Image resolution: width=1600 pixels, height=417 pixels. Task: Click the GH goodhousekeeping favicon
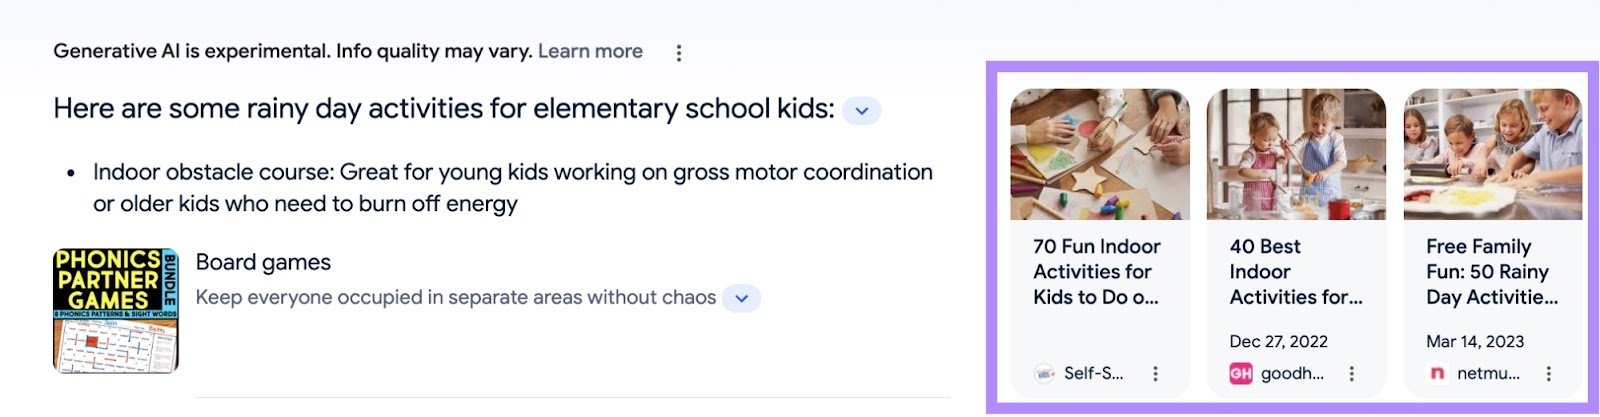(1241, 373)
